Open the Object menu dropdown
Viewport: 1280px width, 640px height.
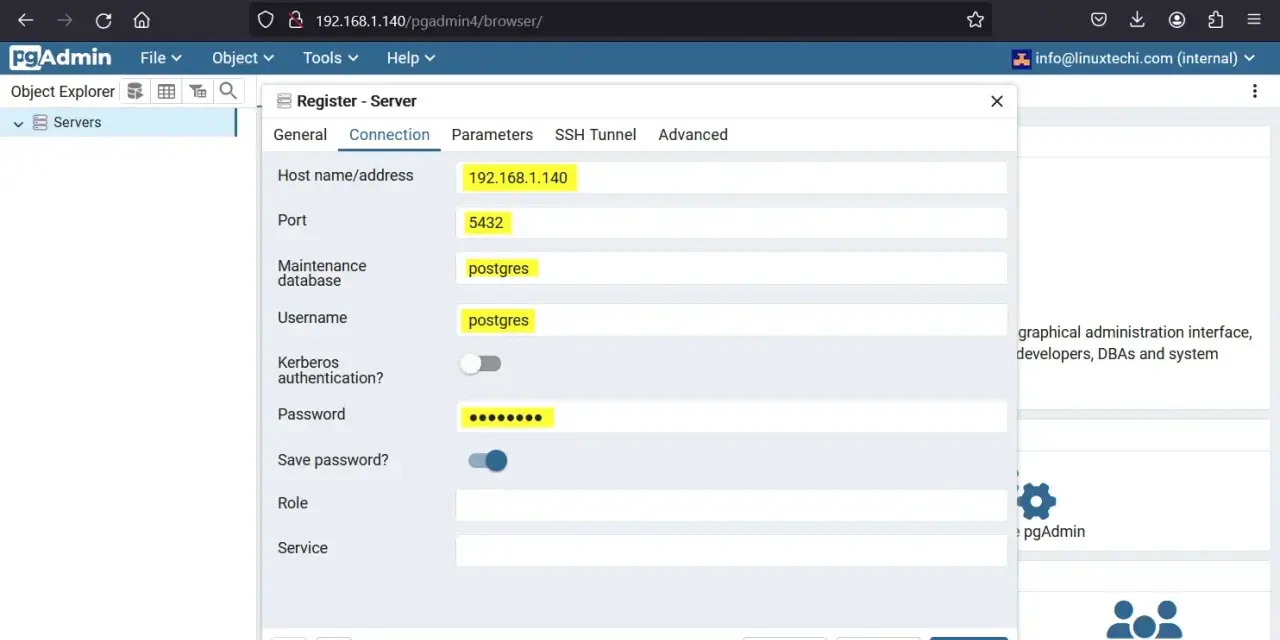tap(243, 58)
